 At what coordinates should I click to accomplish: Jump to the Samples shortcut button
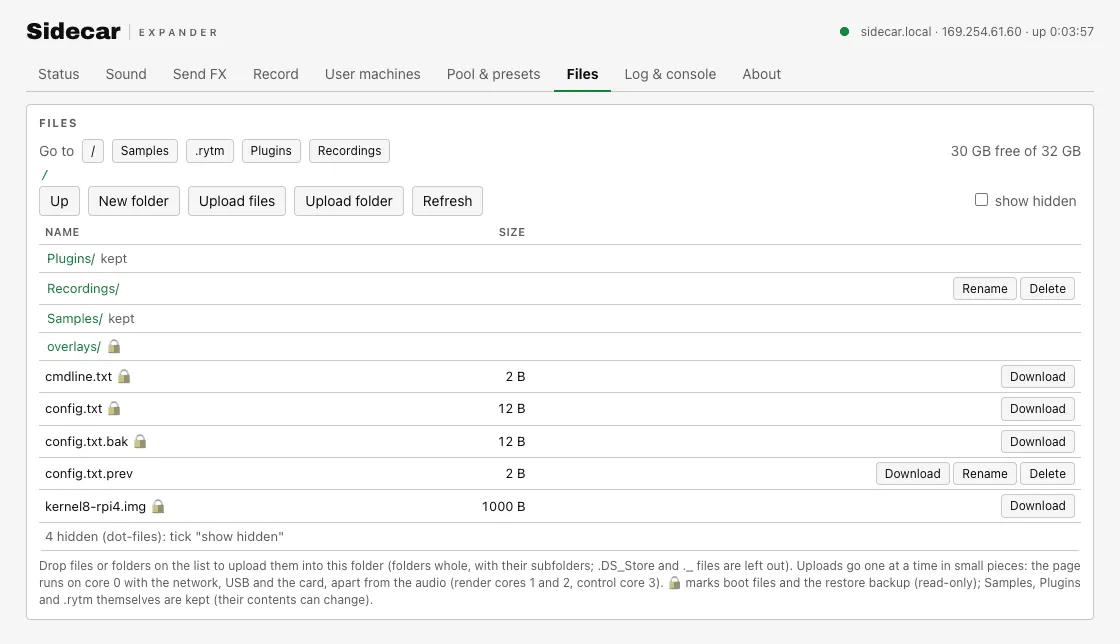coord(145,151)
